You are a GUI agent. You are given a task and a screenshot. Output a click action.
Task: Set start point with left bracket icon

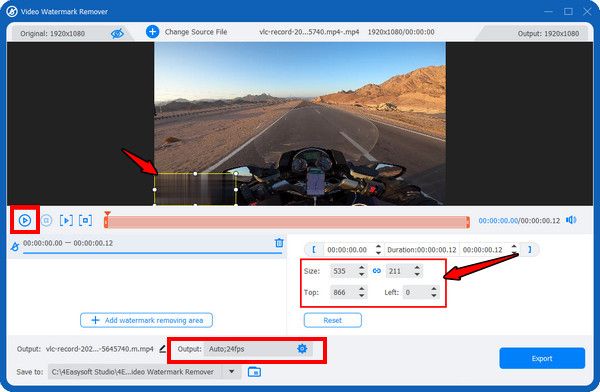click(x=314, y=249)
